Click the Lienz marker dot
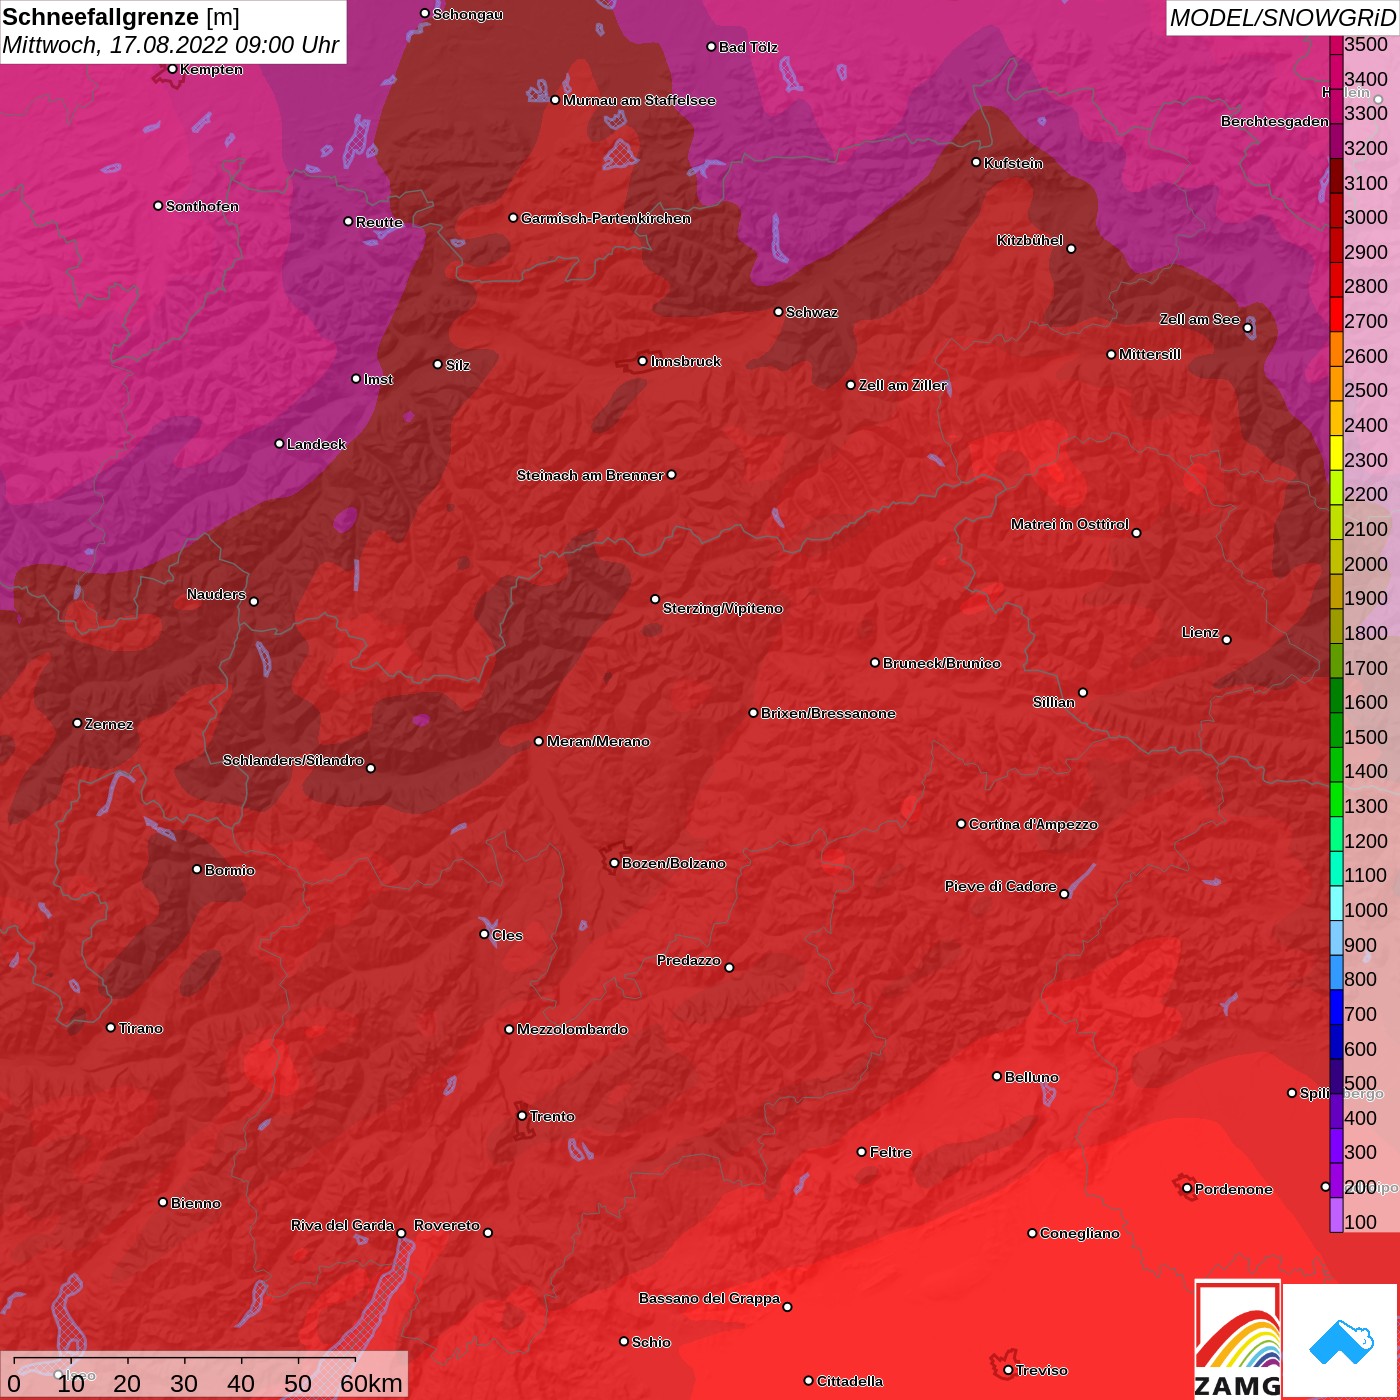This screenshot has height=1400, width=1400. coord(1227,640)
